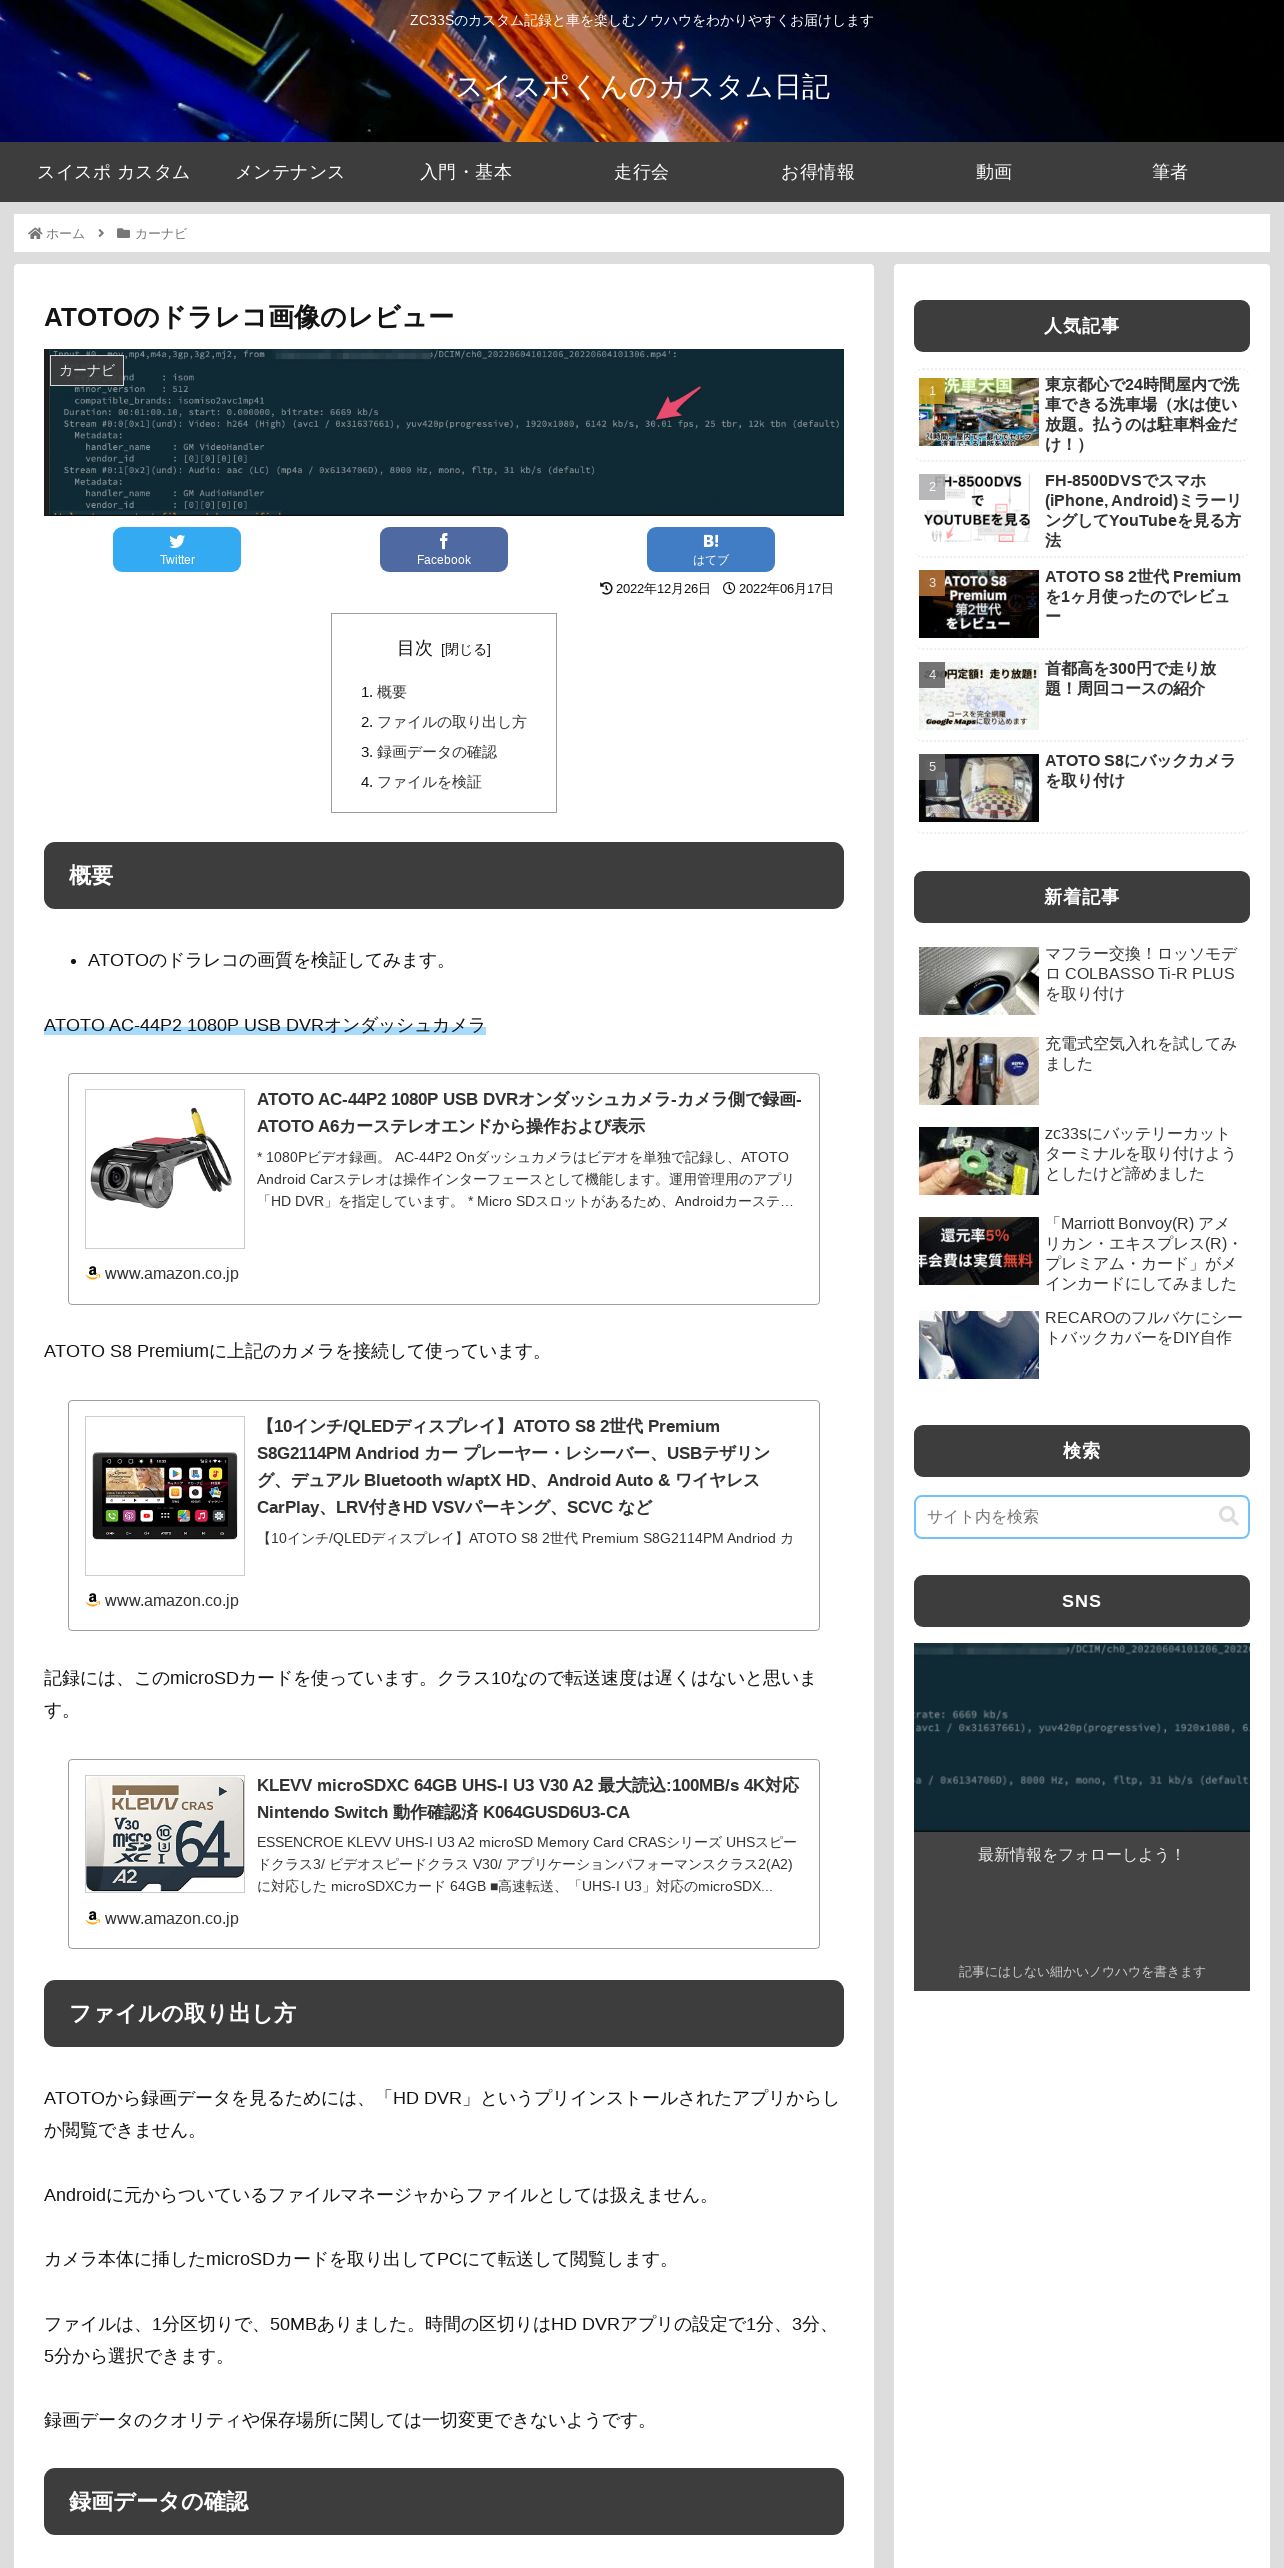Screen dimensions: 1284x2568
Task: Open new article Marriott Bonvoy アメックスカード
Action: tap(1082, 1252)
